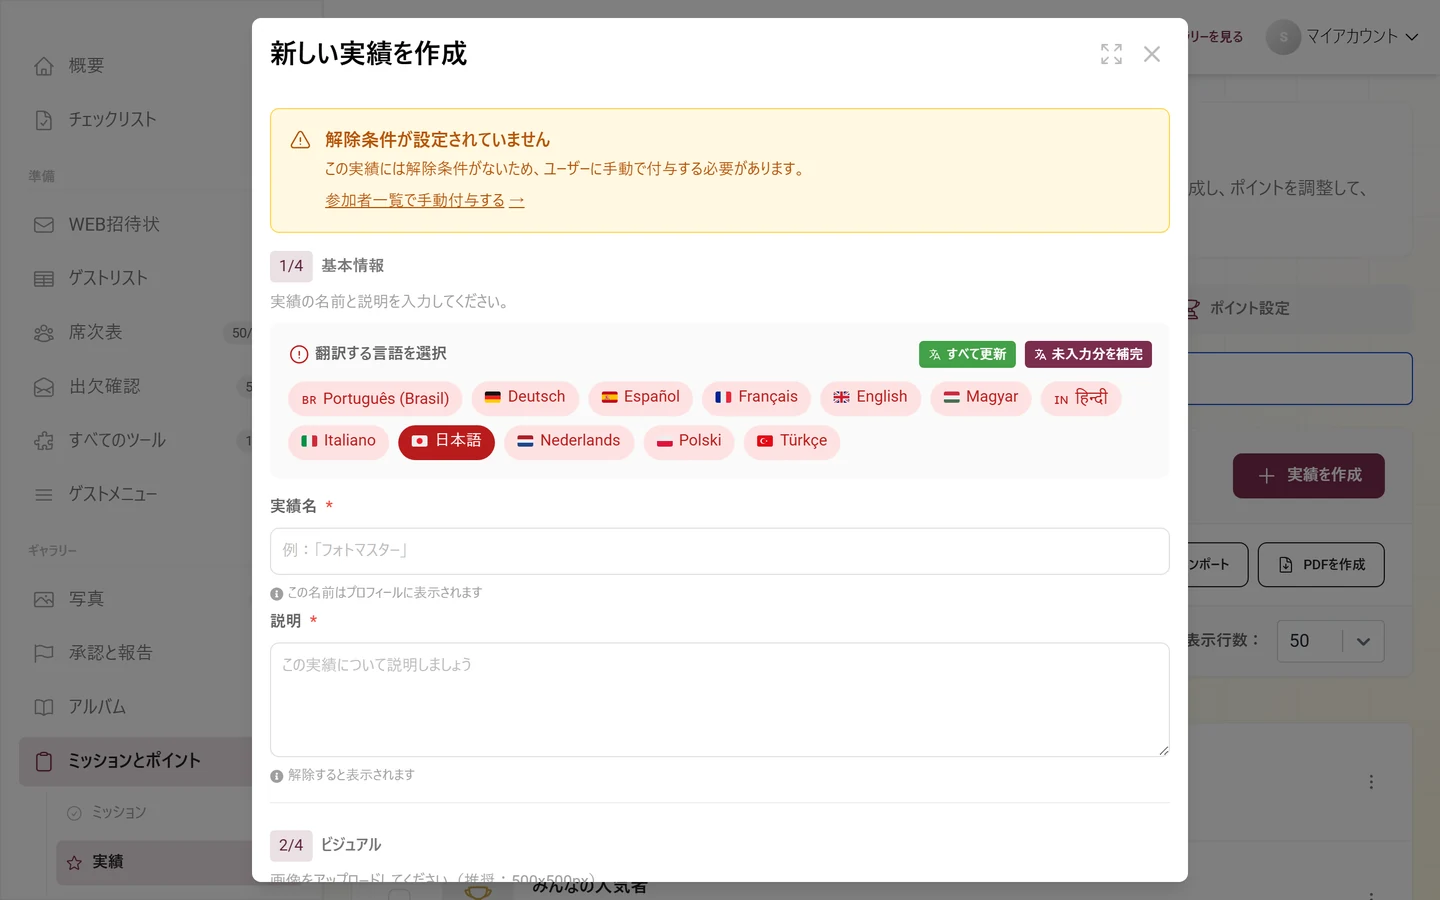
Task: Click the 出欠確認 mail icon
Action: click(x=44, y=387)
